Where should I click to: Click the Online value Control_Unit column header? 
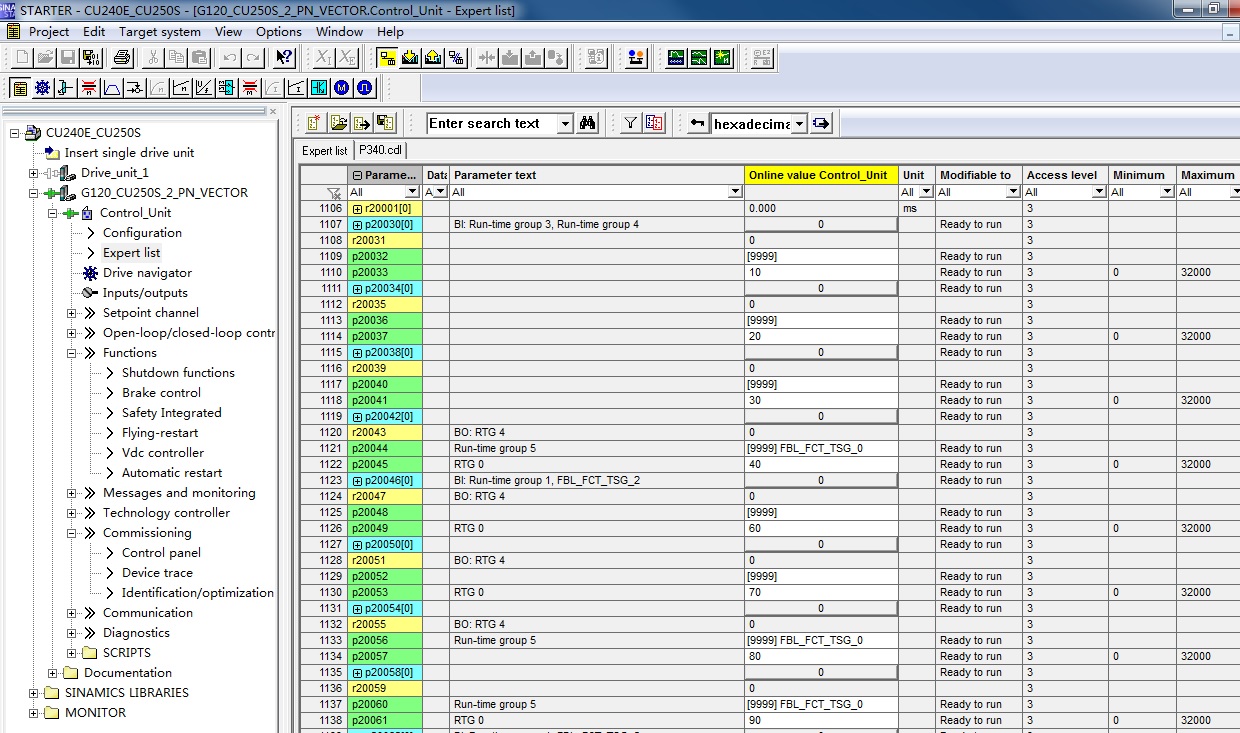coord(821,175)
